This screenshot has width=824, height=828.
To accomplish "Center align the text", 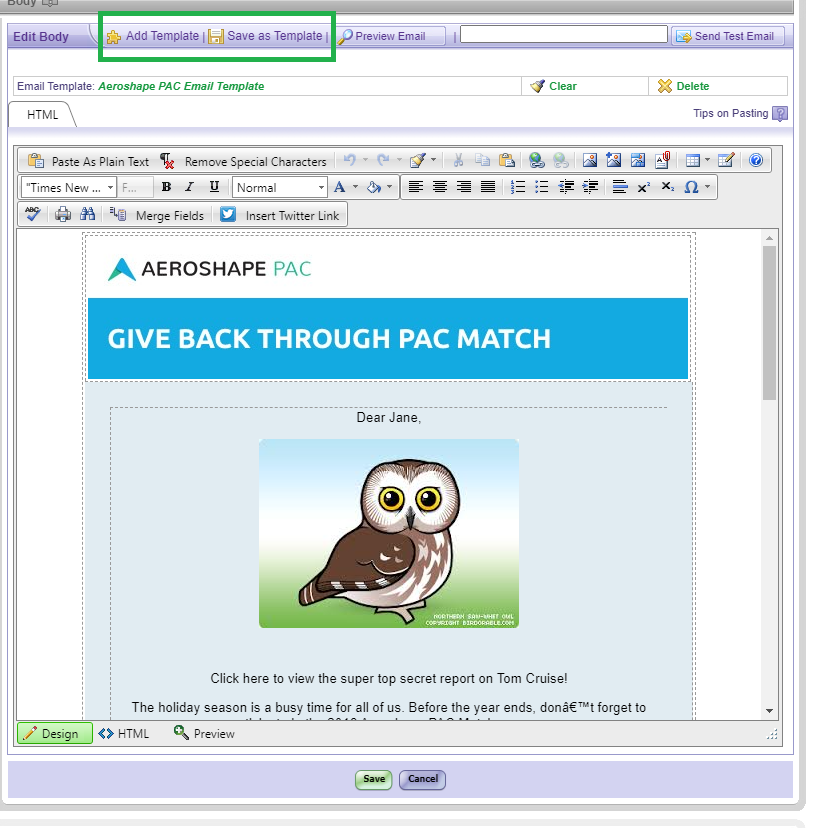I will point(440,187).
